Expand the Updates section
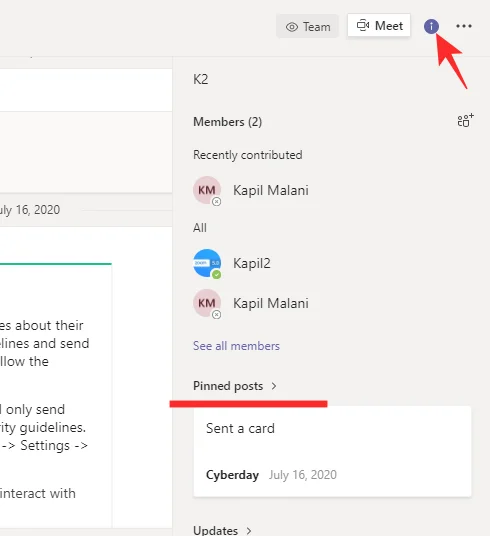This screenshot has height=536, width=490. [x=222, y=531]
